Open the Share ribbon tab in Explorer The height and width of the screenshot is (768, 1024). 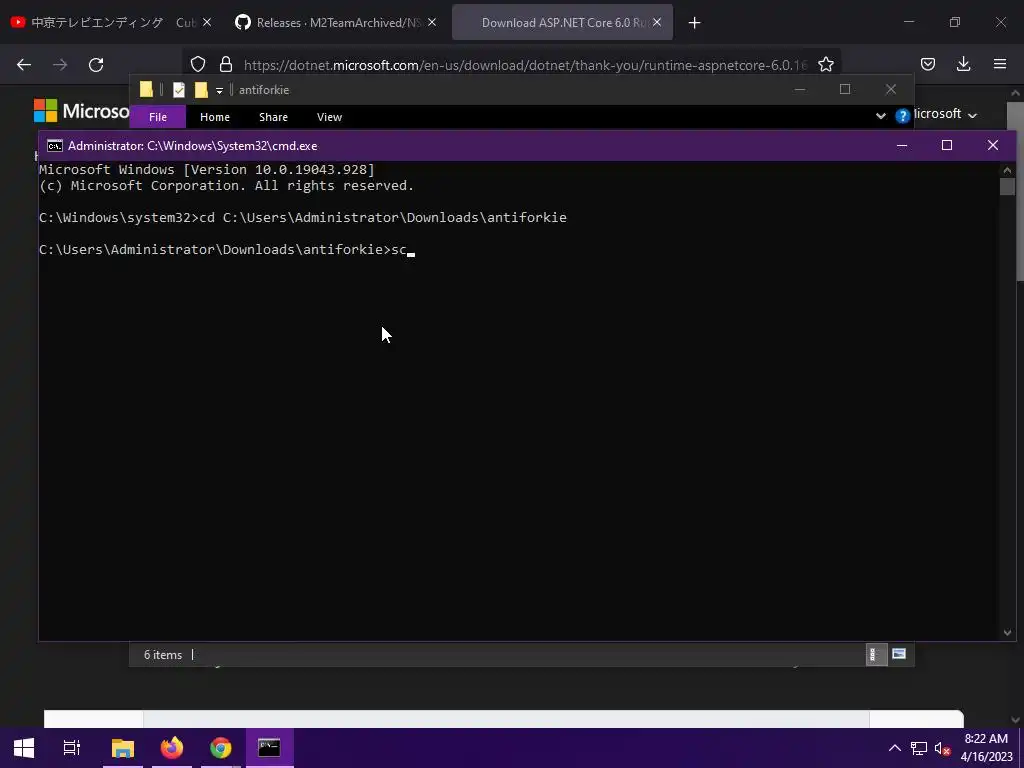coord(273,117)
